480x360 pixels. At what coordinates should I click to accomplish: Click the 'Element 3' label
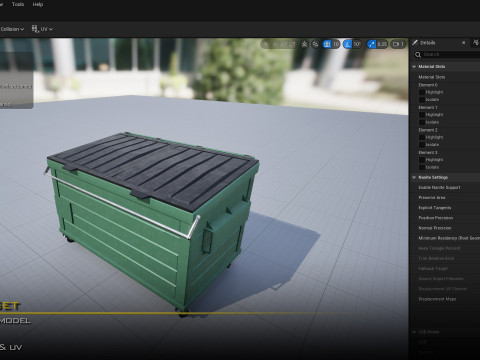click(x=428, y=152)
